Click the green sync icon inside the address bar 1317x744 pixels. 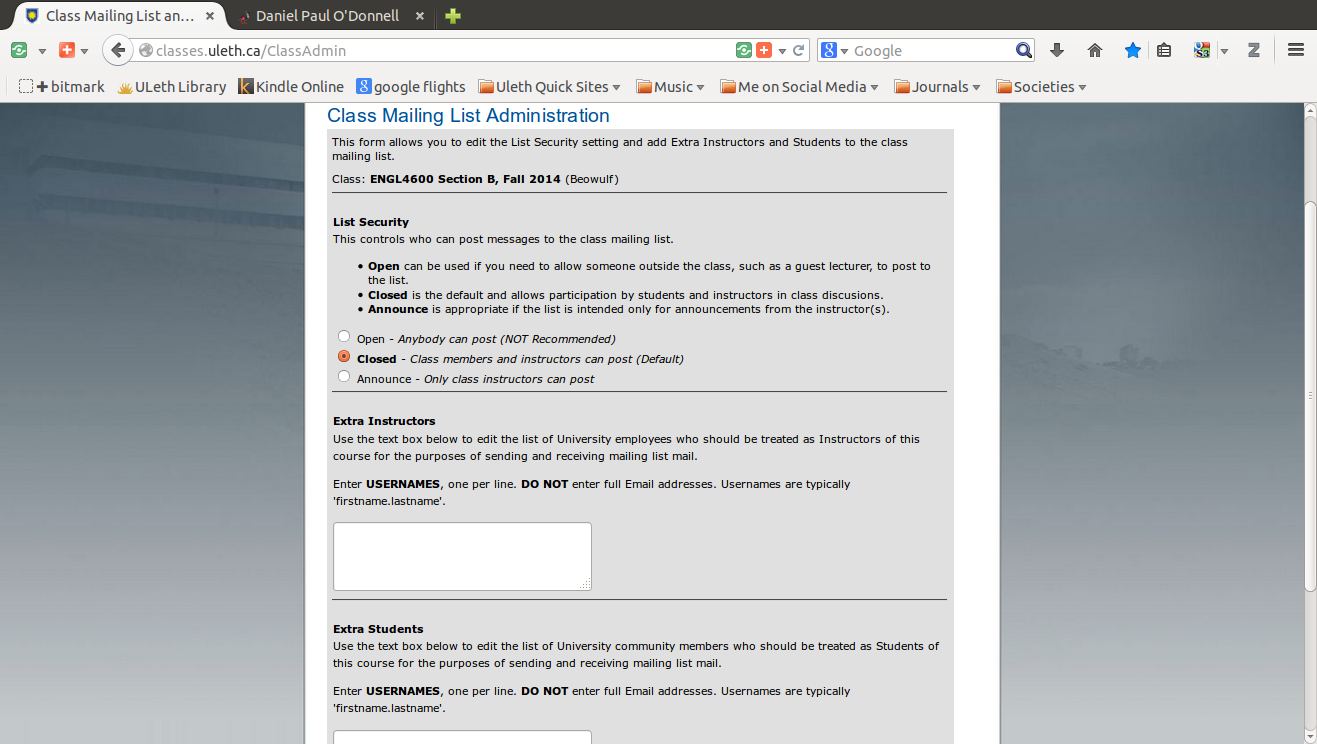coord(743,50)
